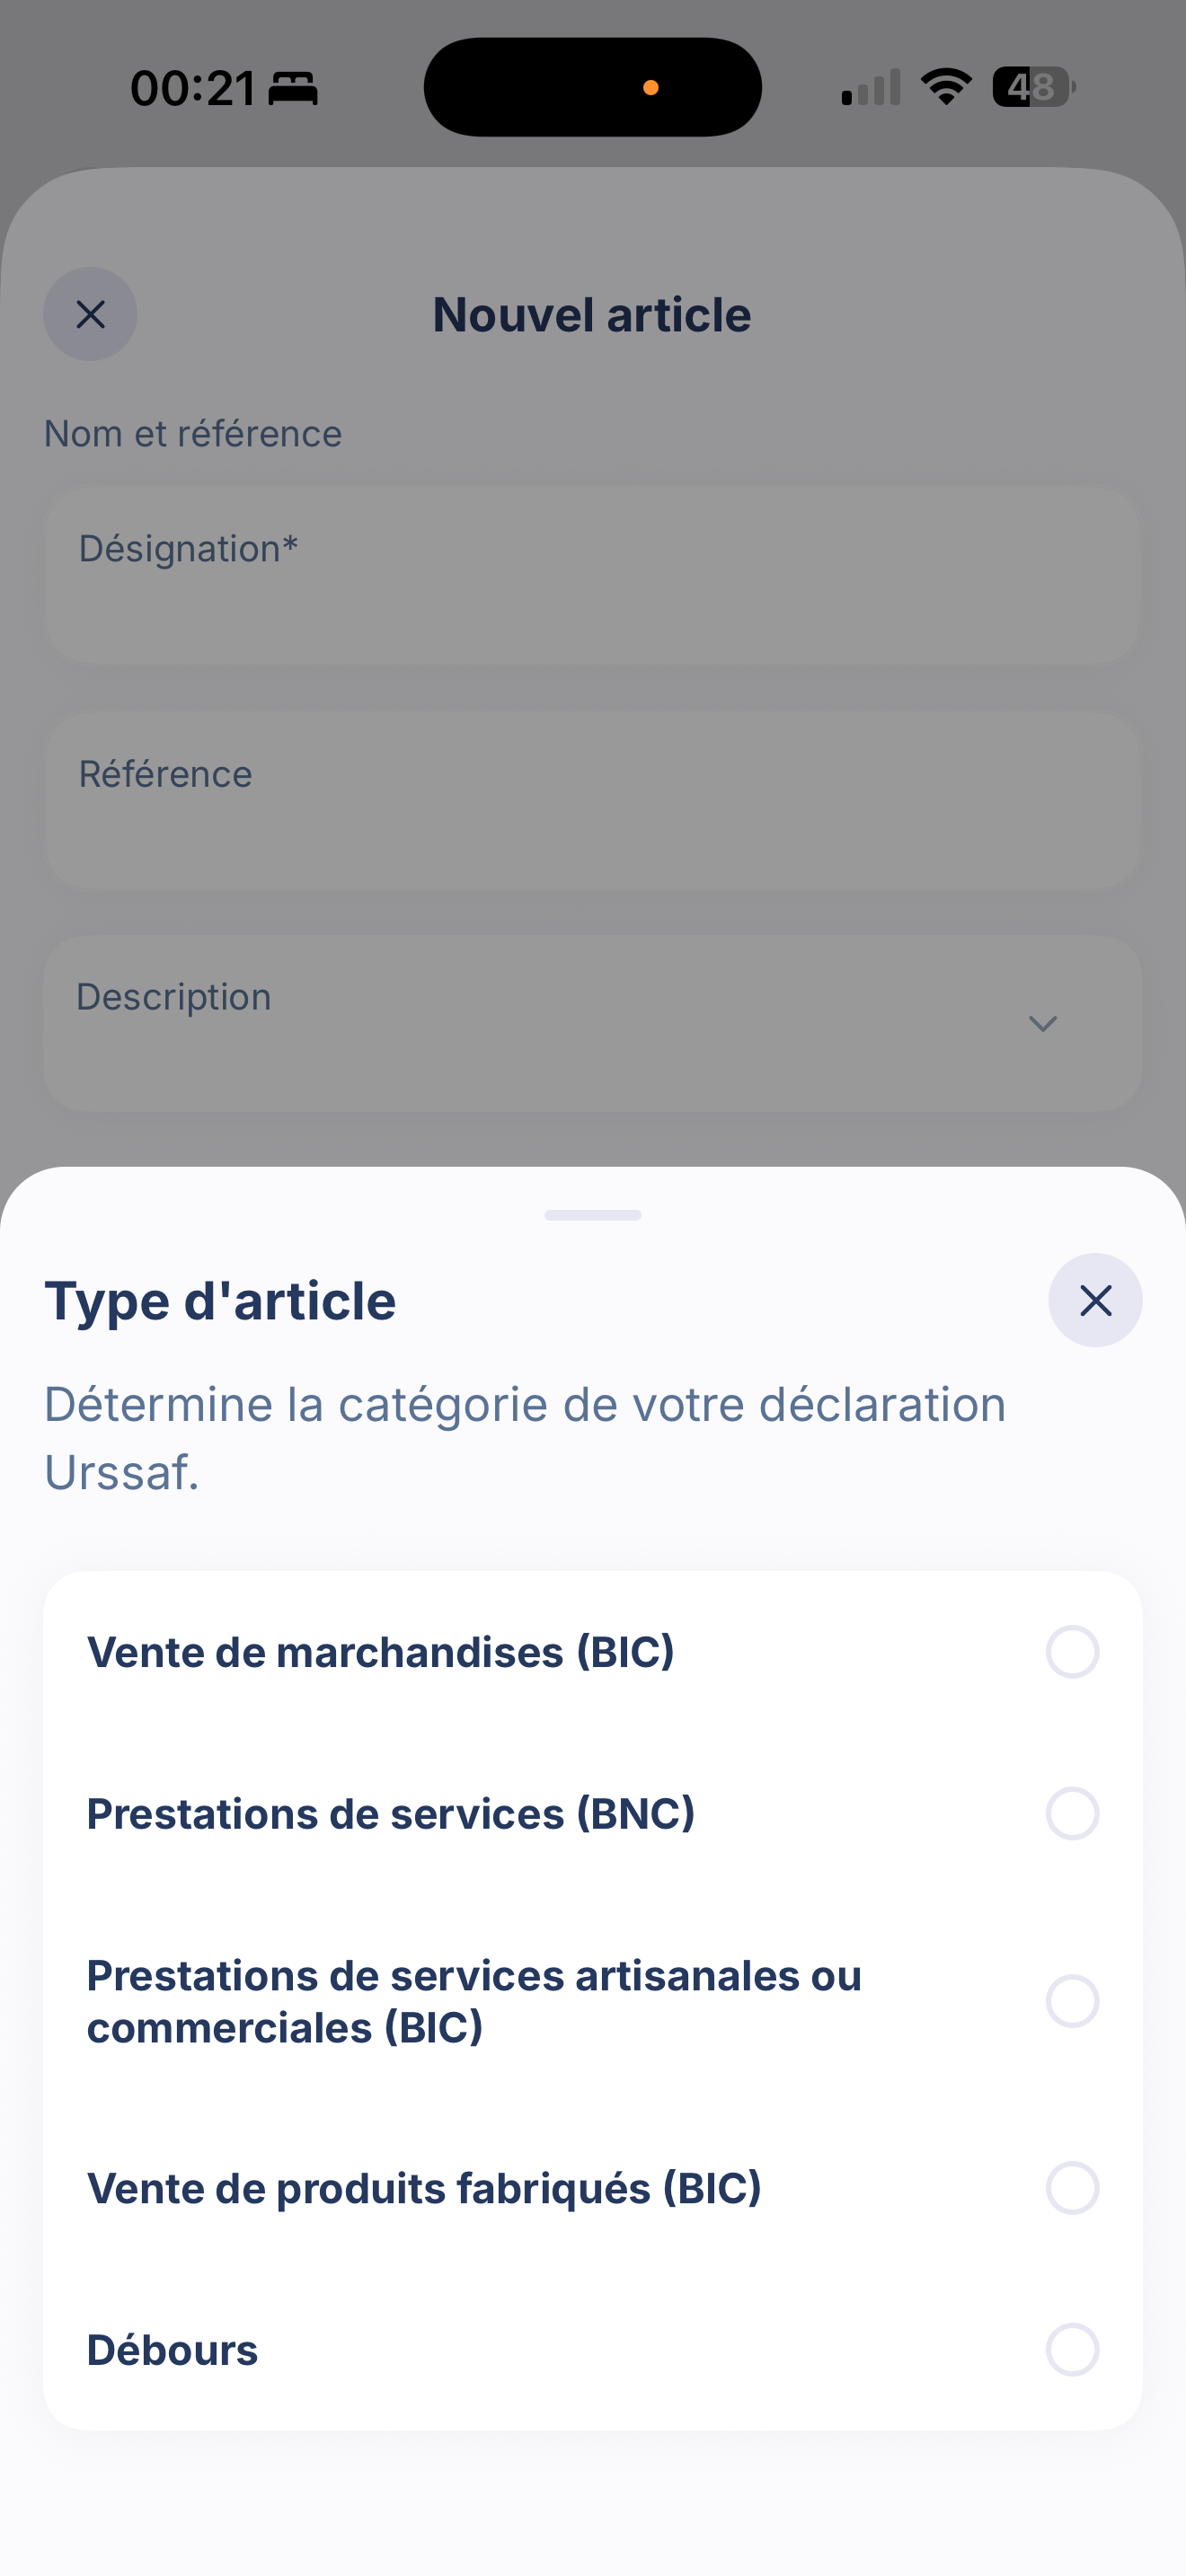This screenshot has height=2576, width=1186.
Task: Tap the cellular signal bars icon
Action: pyautogui.click(x=871, y=87)
